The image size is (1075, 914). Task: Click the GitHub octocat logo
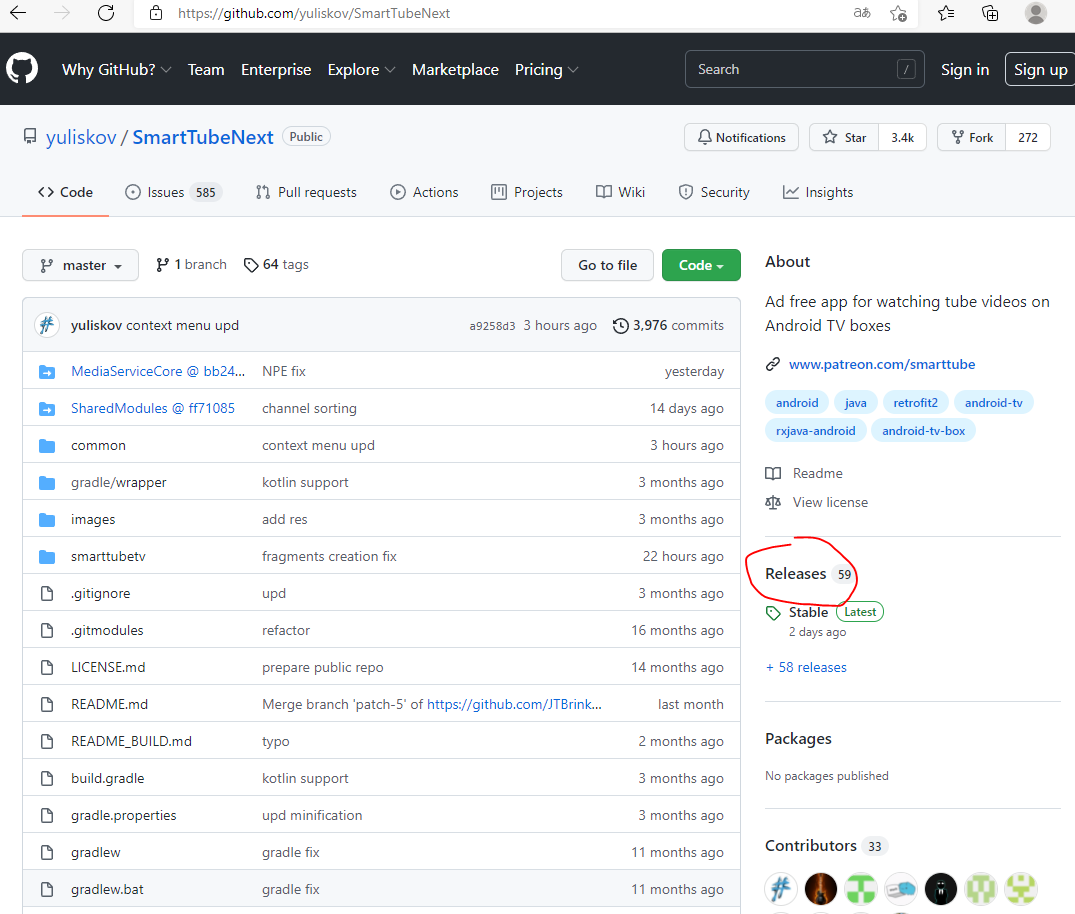22,69
